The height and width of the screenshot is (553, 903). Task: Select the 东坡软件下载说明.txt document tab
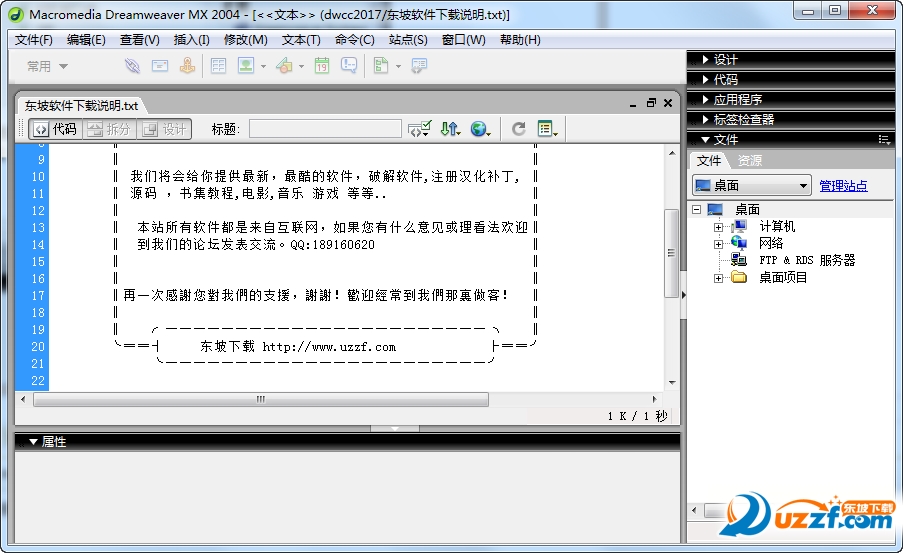pos(81,106)
